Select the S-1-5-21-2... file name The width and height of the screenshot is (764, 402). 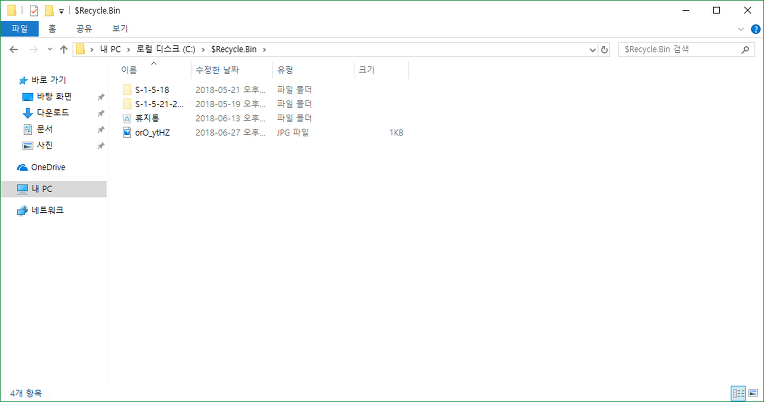159,104
